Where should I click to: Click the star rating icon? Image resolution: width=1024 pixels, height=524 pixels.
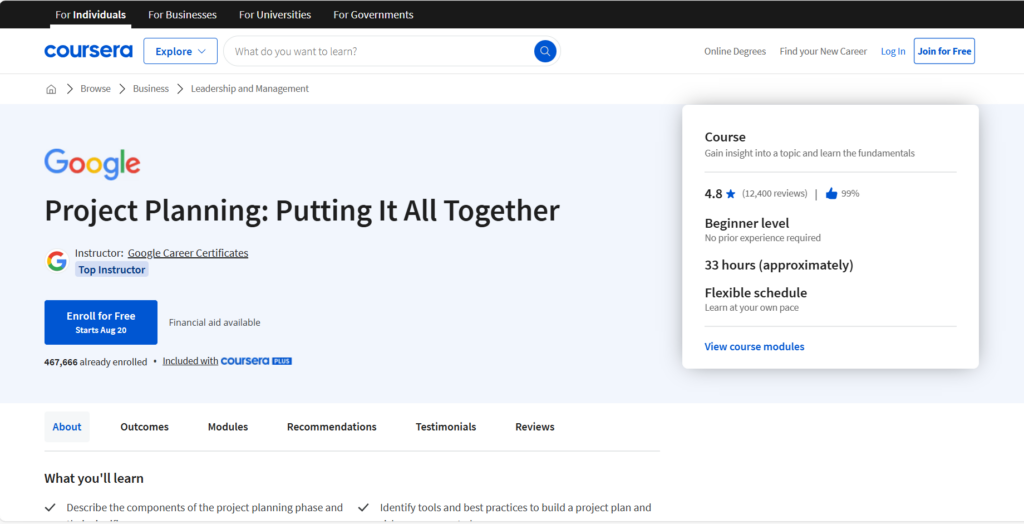coord(730,194)
